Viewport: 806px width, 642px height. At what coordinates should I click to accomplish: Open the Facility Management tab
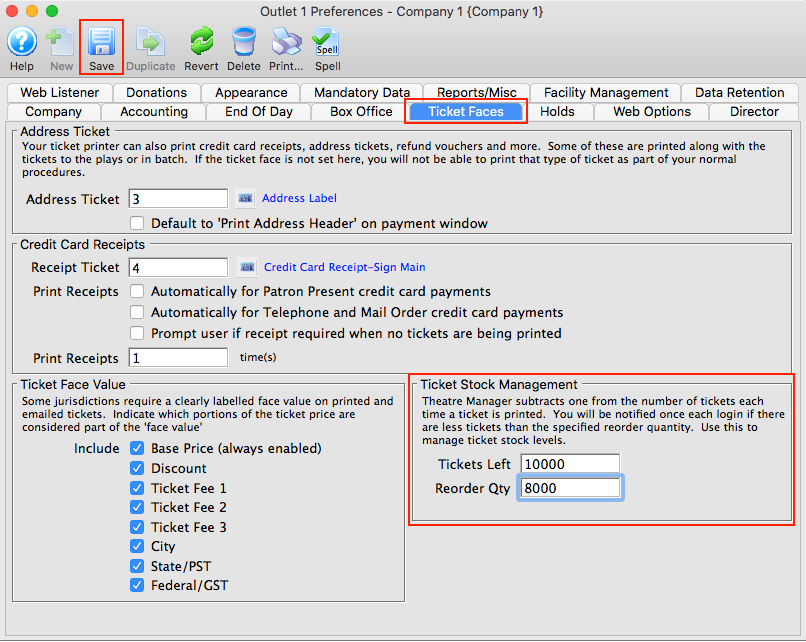point(606,93)
